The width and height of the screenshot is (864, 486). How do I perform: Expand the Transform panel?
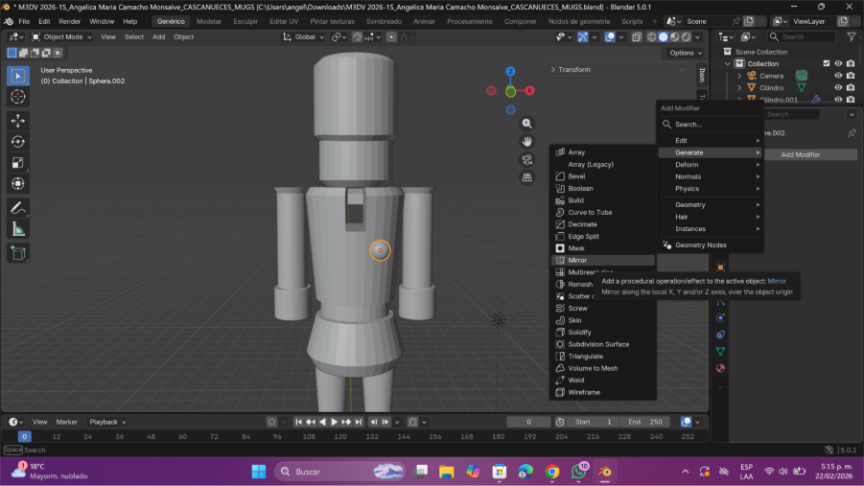click(x=574, y=70)
